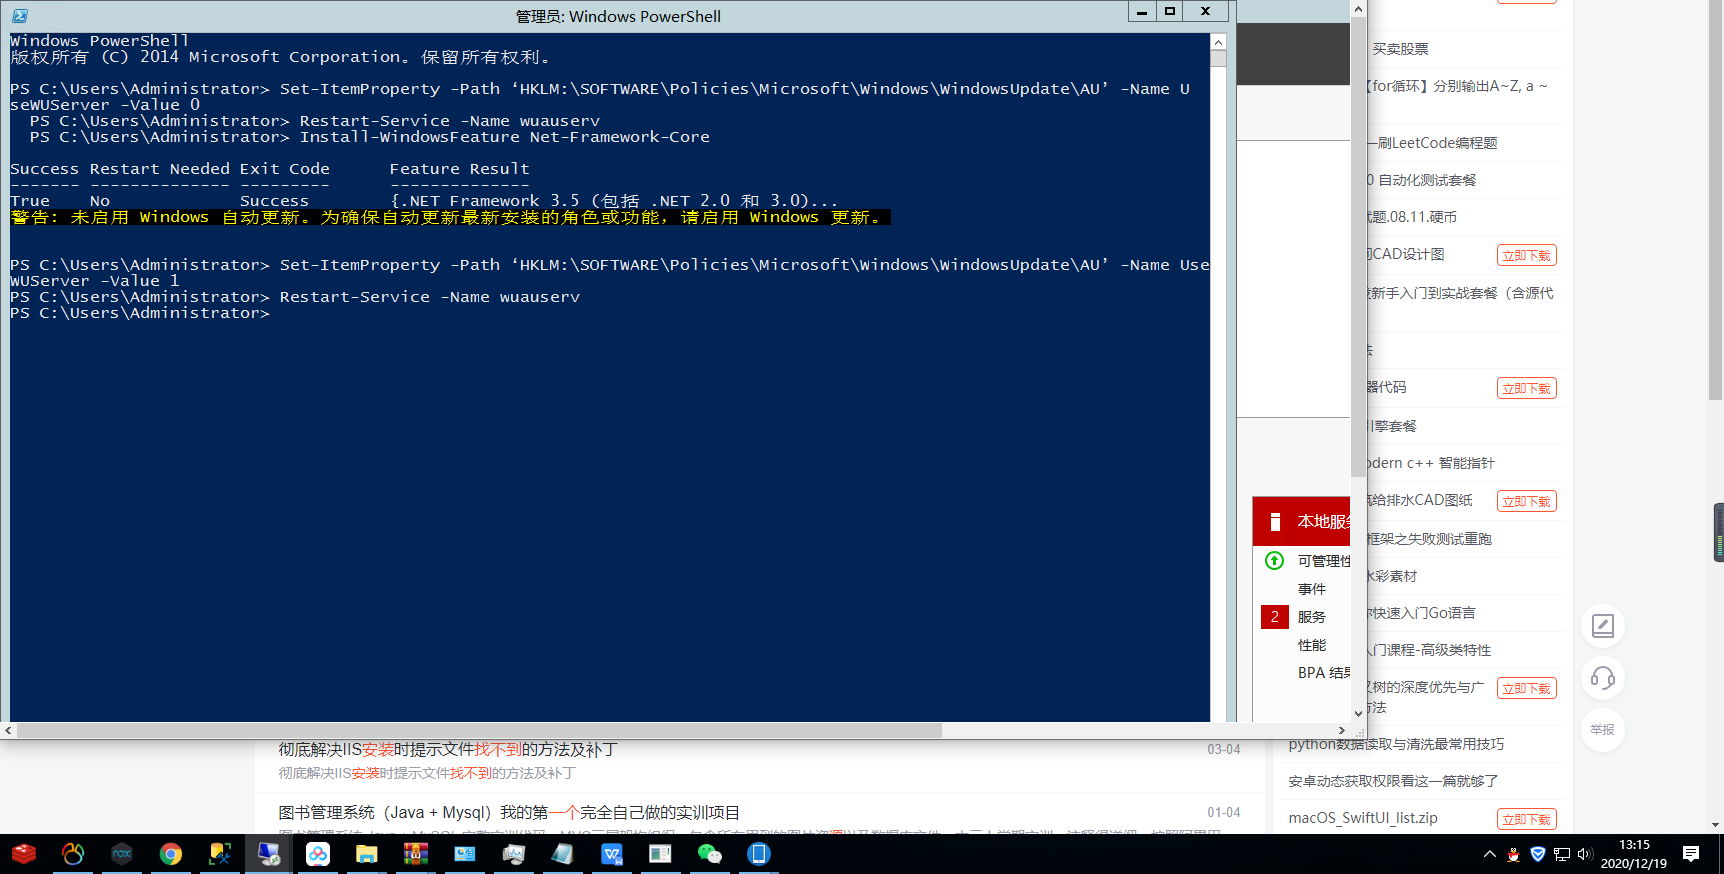The width and height of the screenshot is (1724, 874).
Task: Click the 03-04 date on the IIS article
Action: point(1223,749)
